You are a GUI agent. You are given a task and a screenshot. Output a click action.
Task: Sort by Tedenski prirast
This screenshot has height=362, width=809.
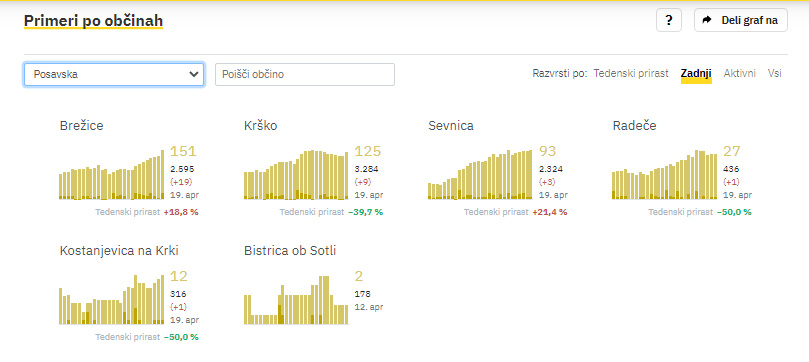(631, 73)
